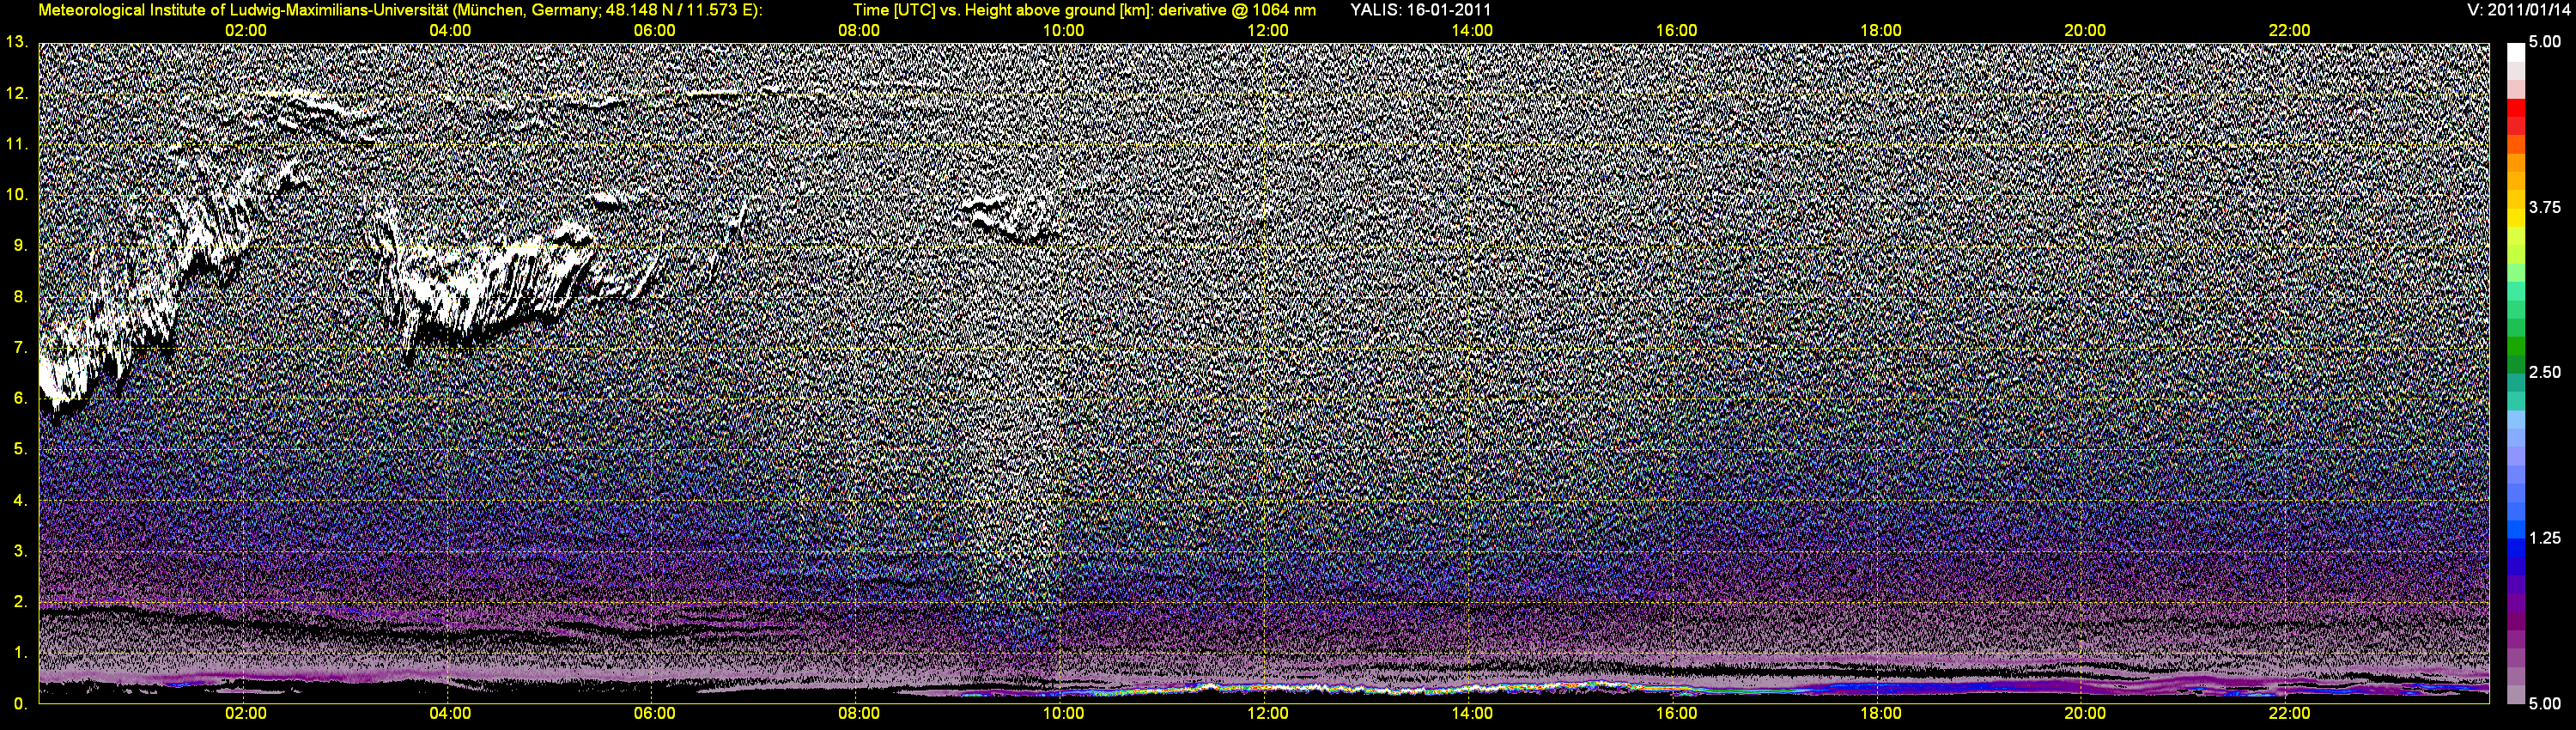Click the 4. height axis label

click(20, 500)
